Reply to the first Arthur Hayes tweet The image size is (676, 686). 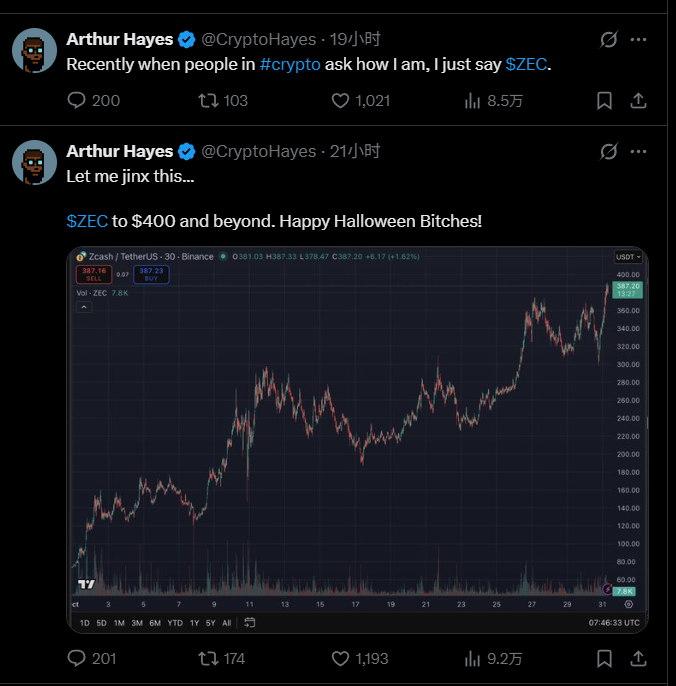(x=79, y=100)
